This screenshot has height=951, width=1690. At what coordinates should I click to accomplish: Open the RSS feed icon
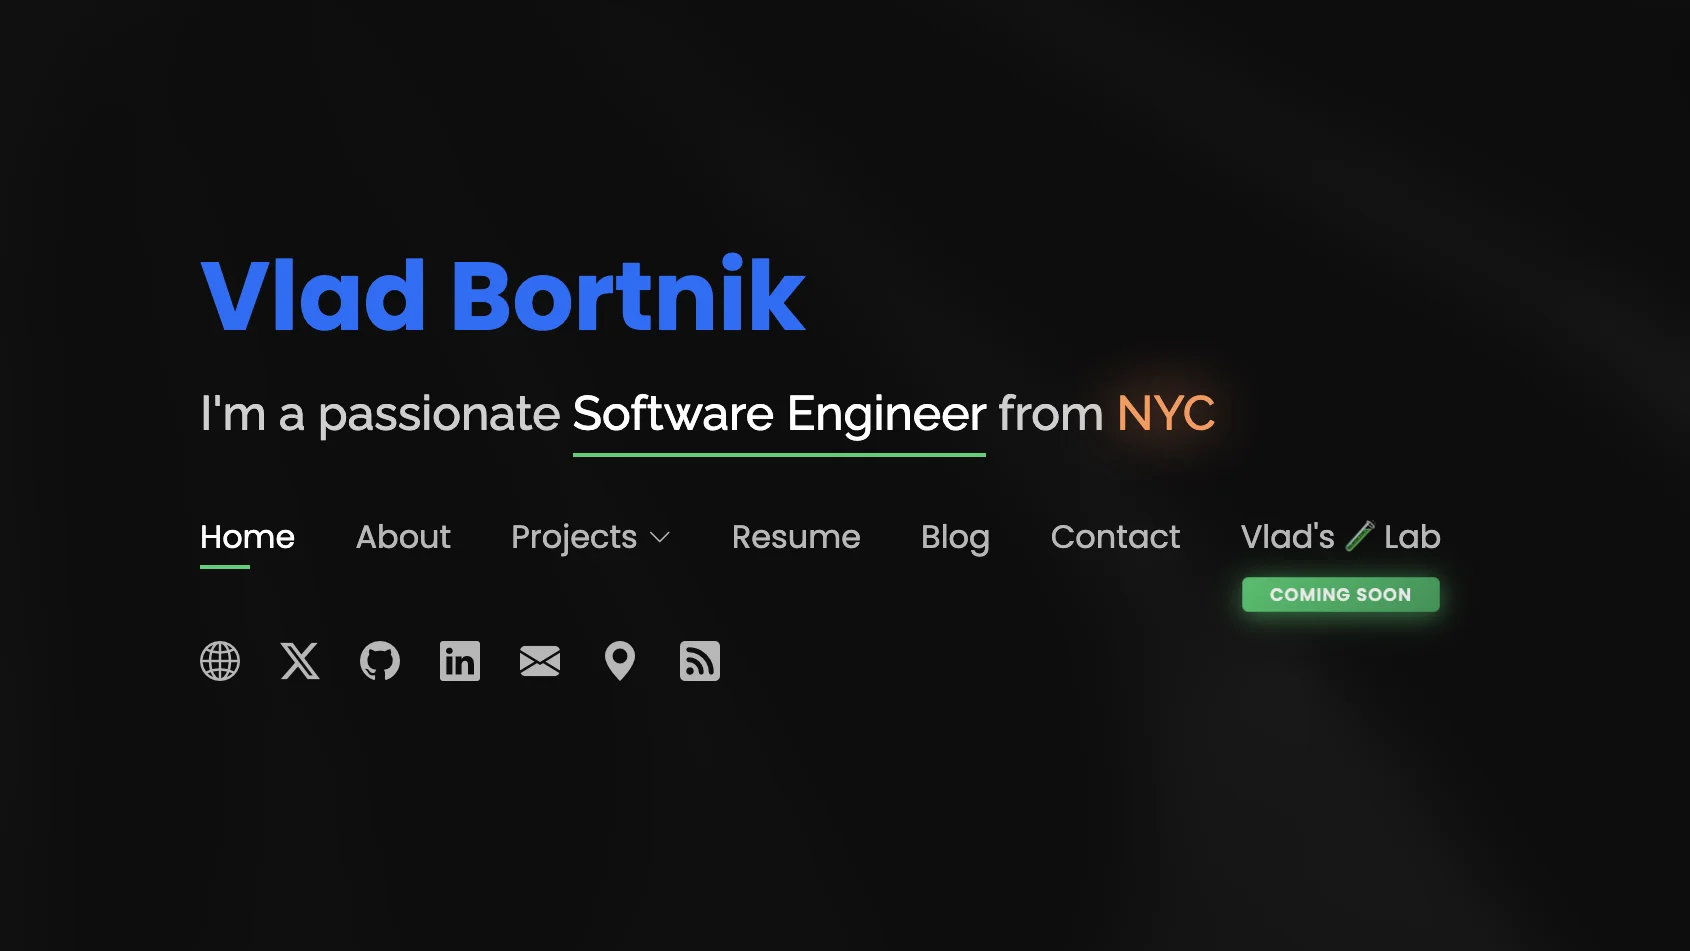click(x=699, y=661)
